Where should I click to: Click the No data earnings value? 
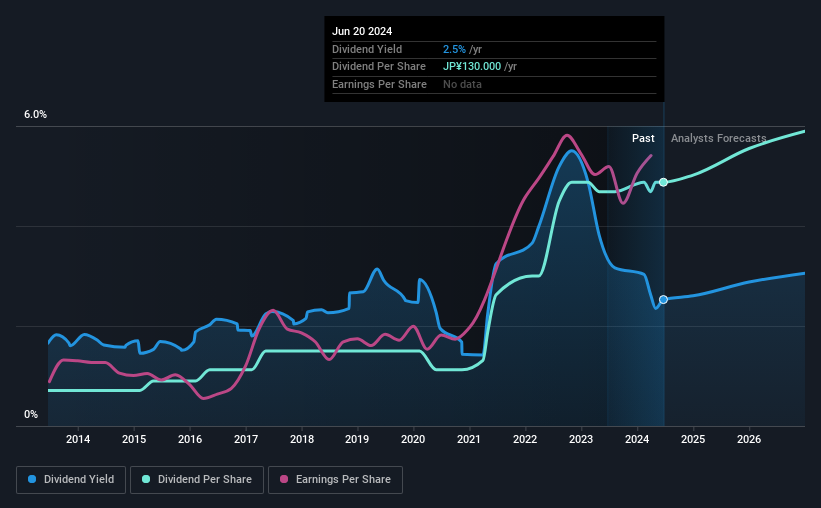(462, 84)
